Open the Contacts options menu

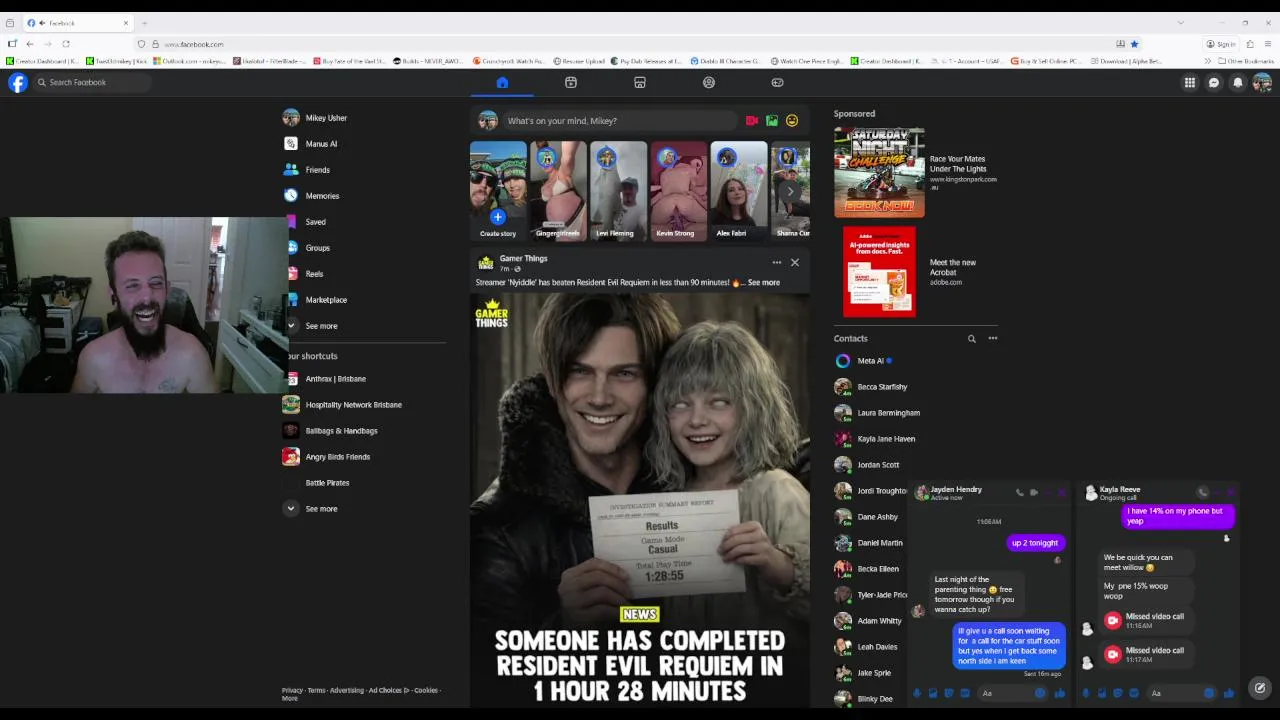point(993,339)
